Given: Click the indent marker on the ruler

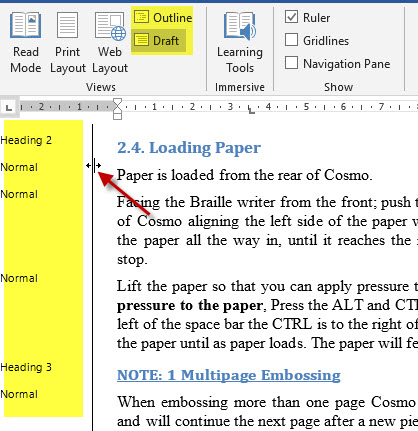Looking at the screenshot, I should click(117, 109).
